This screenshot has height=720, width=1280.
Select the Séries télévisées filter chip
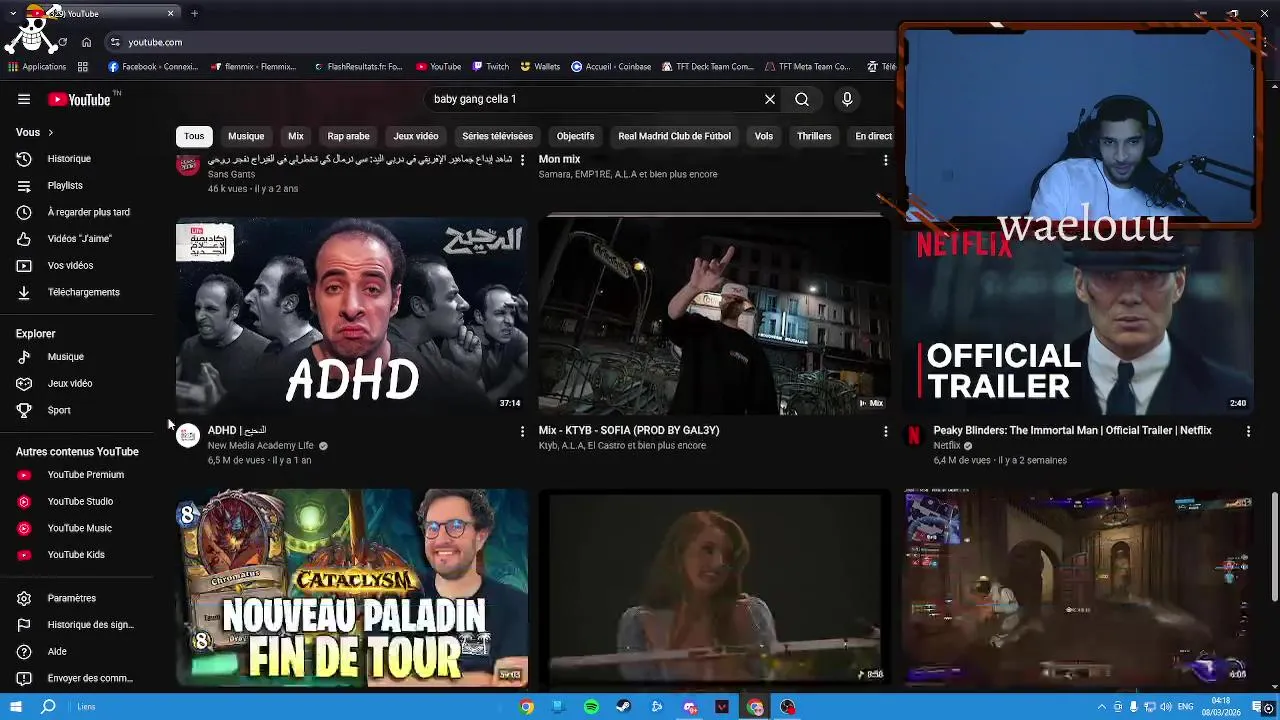(x=497, y=136)
